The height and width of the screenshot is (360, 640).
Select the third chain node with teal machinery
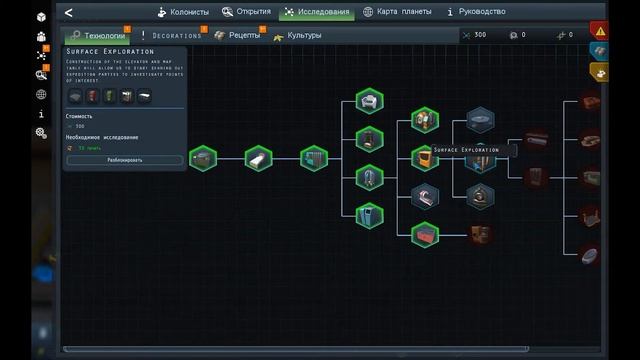pyautogui.click(x=314, y=158)
